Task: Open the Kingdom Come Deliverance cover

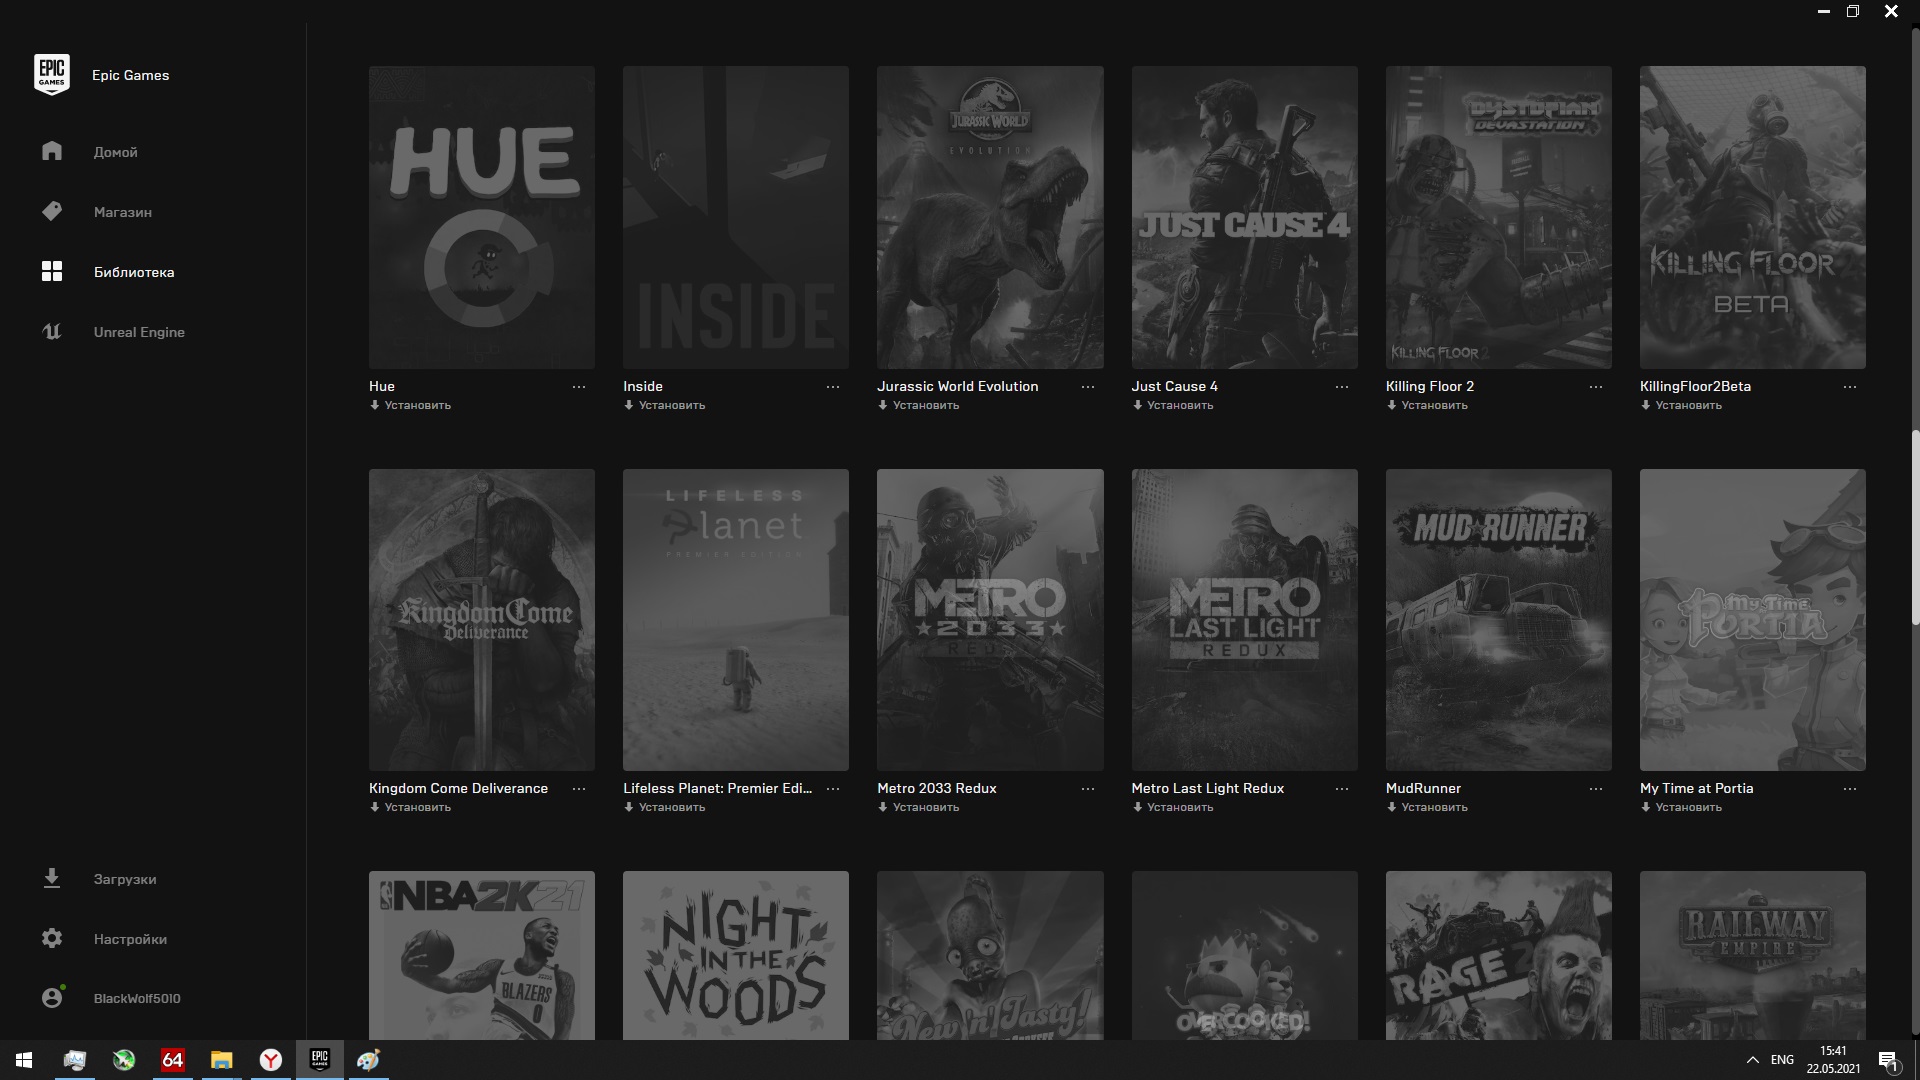Action: (x=482, y=620)
